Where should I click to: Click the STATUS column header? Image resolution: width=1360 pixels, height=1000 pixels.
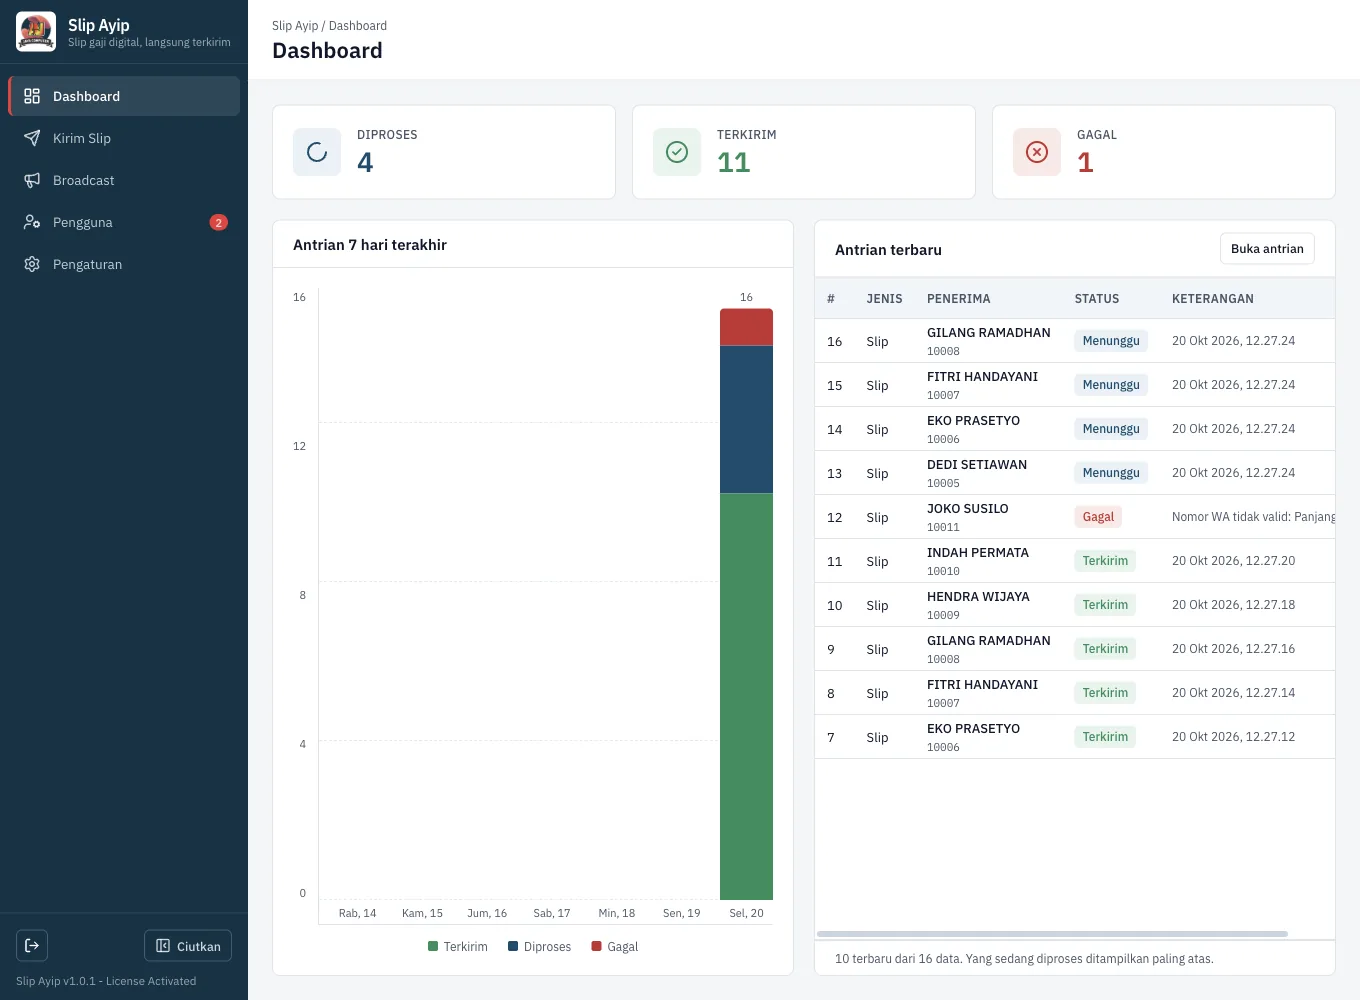click(1097, 299)
